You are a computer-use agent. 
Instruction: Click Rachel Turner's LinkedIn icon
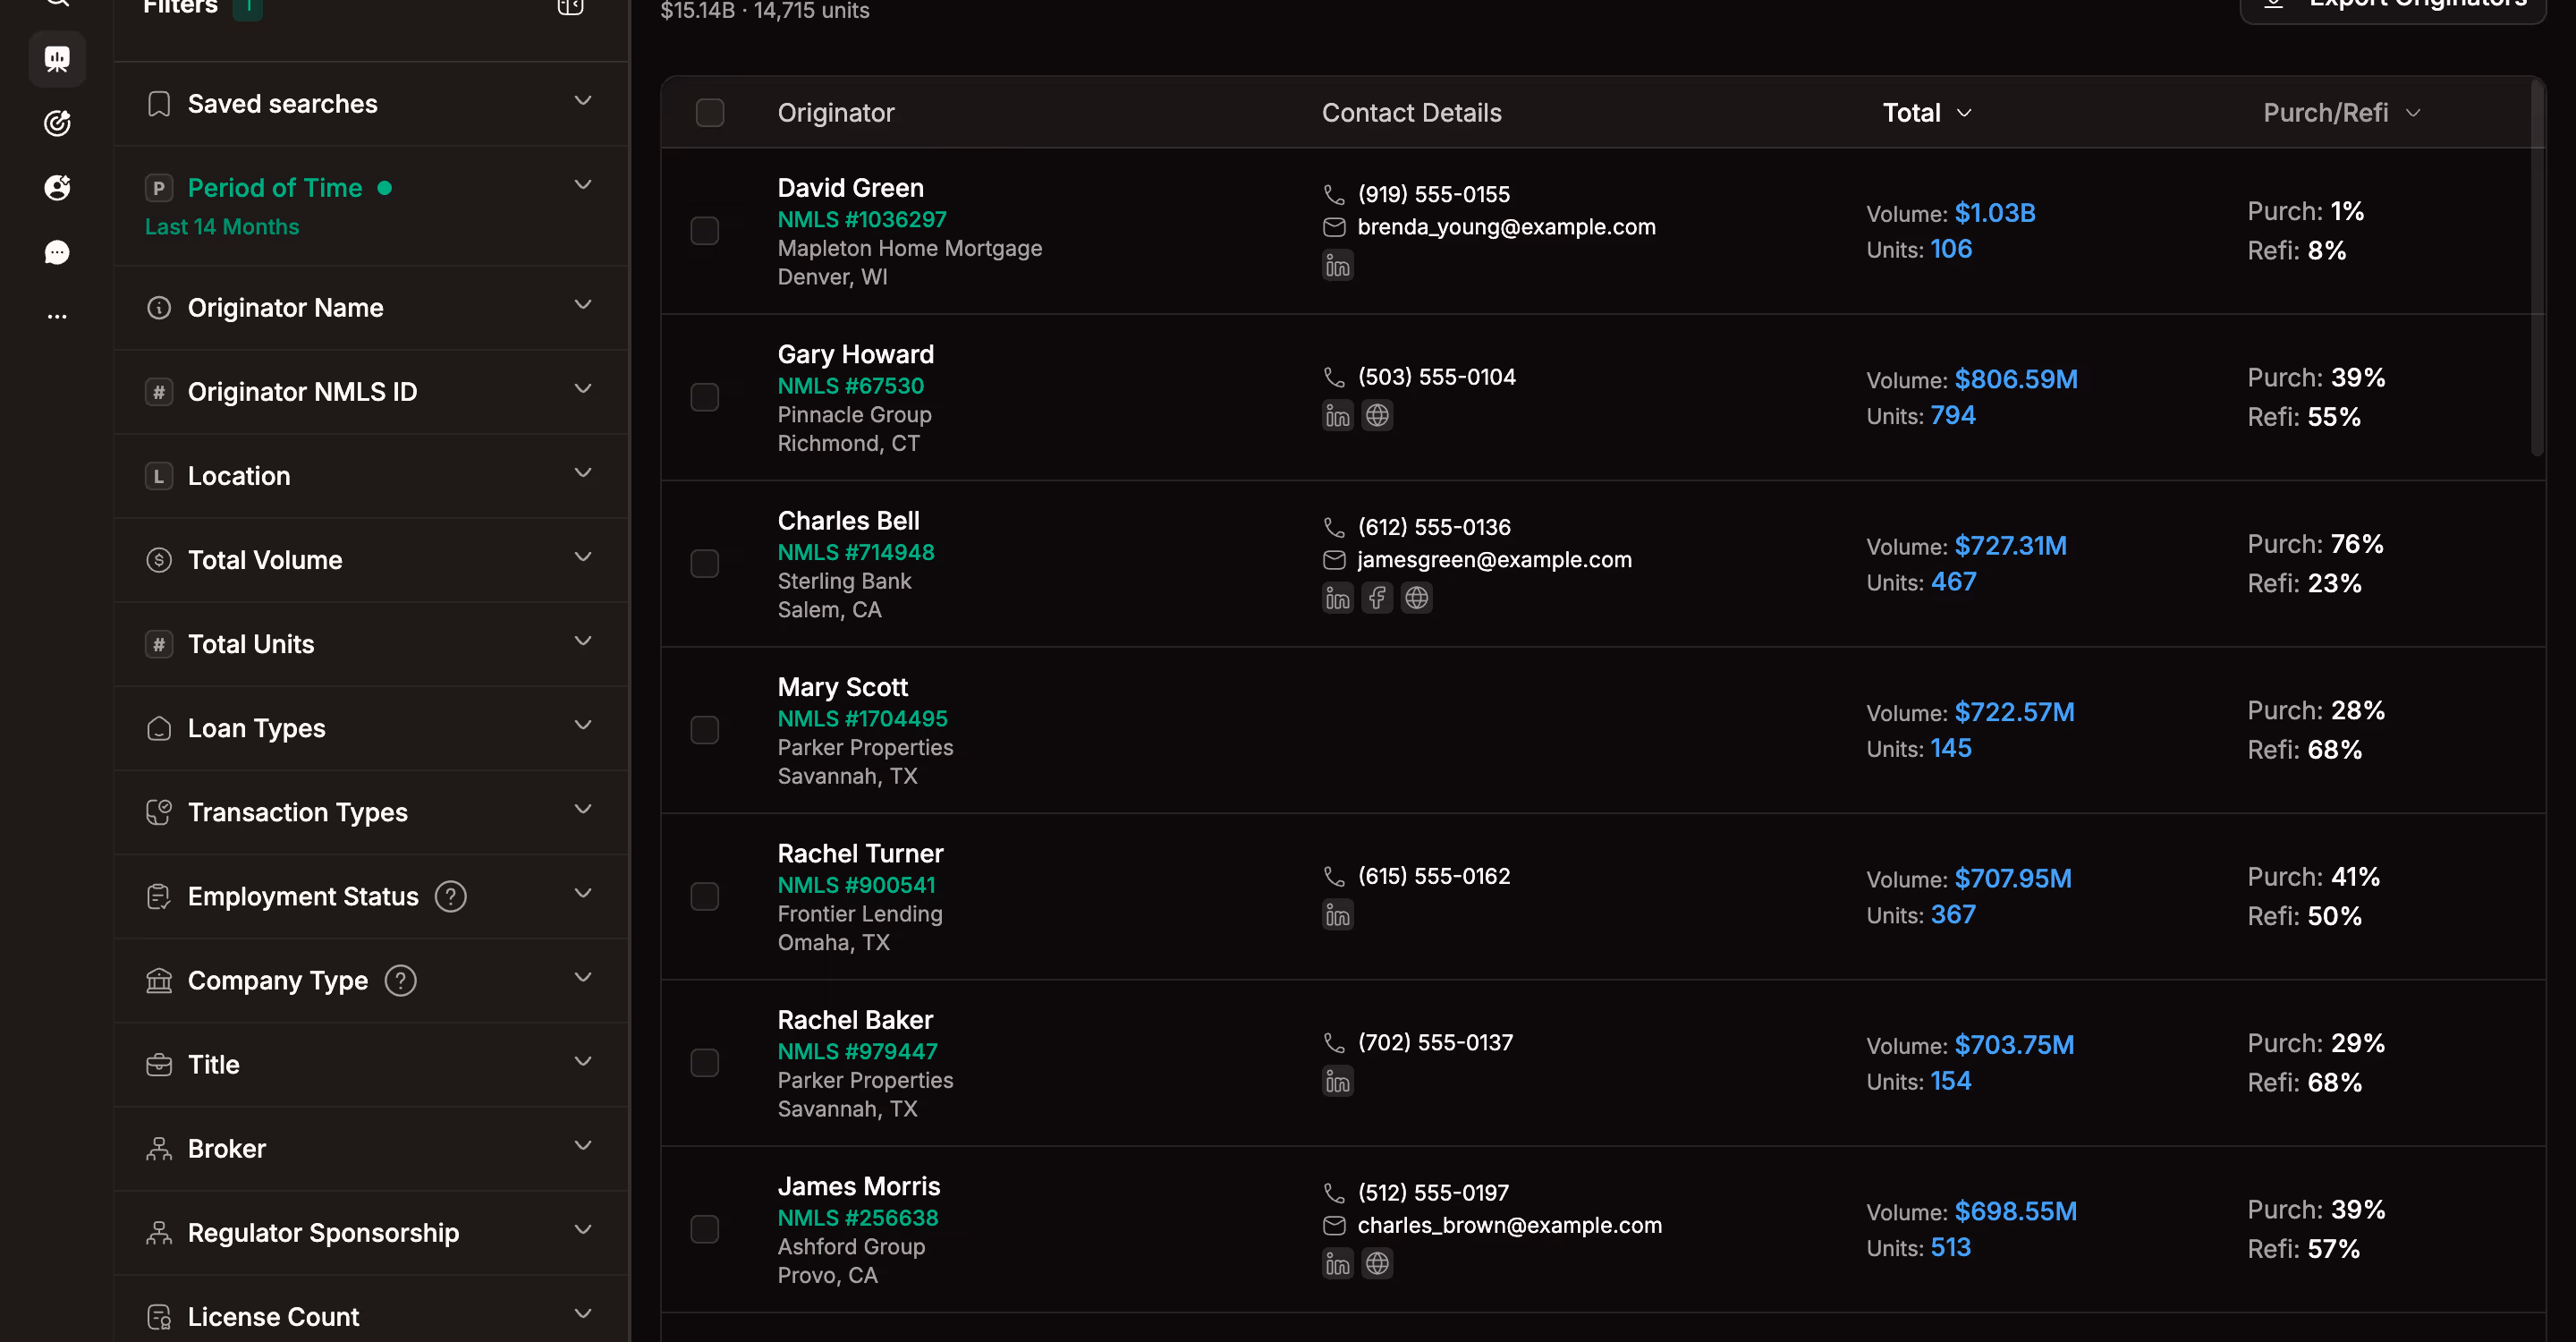[x=1337, y=914]
